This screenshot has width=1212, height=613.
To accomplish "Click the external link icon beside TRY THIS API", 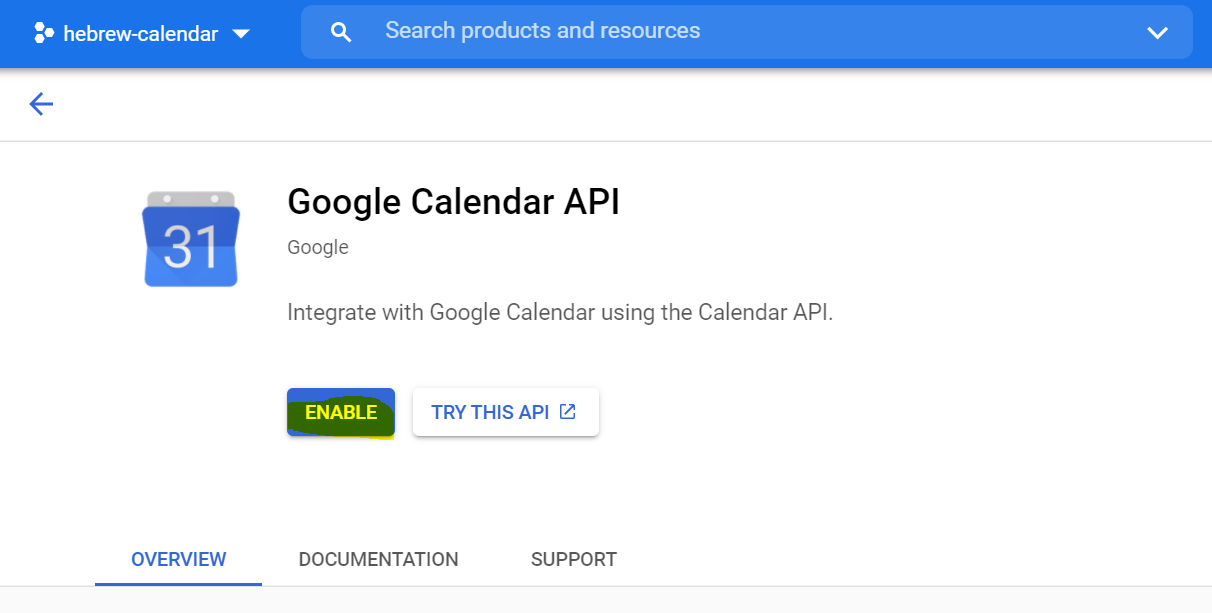I will [568, 411].
